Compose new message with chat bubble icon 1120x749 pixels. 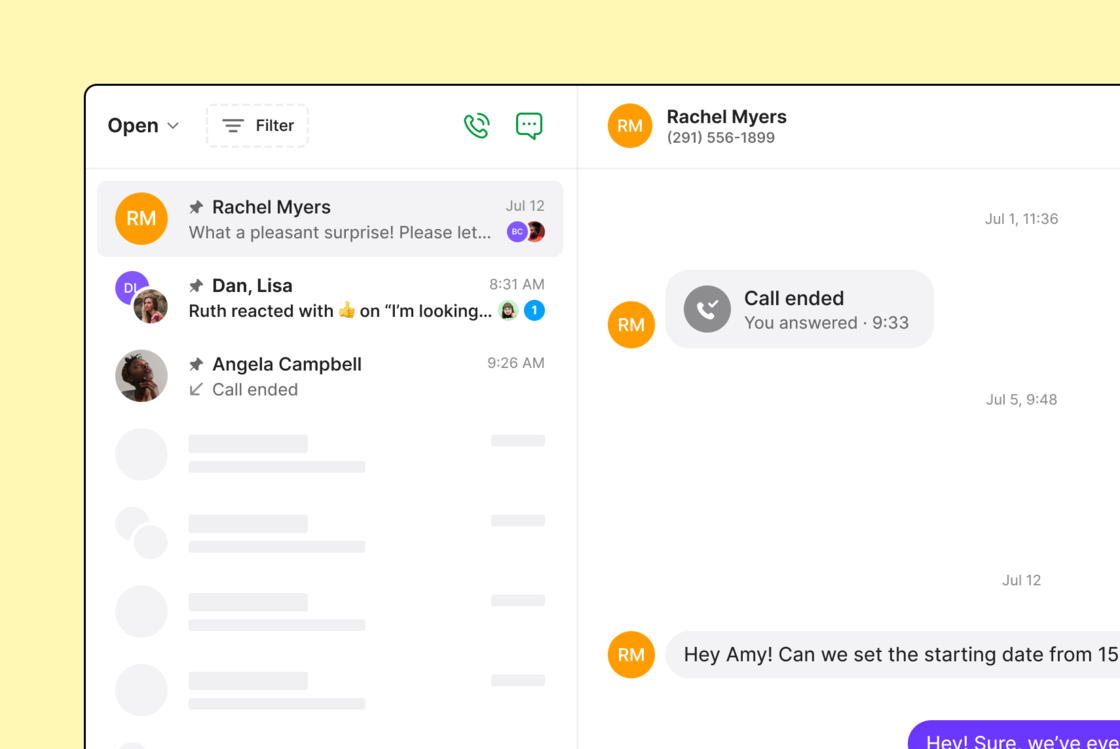point(529,126)
